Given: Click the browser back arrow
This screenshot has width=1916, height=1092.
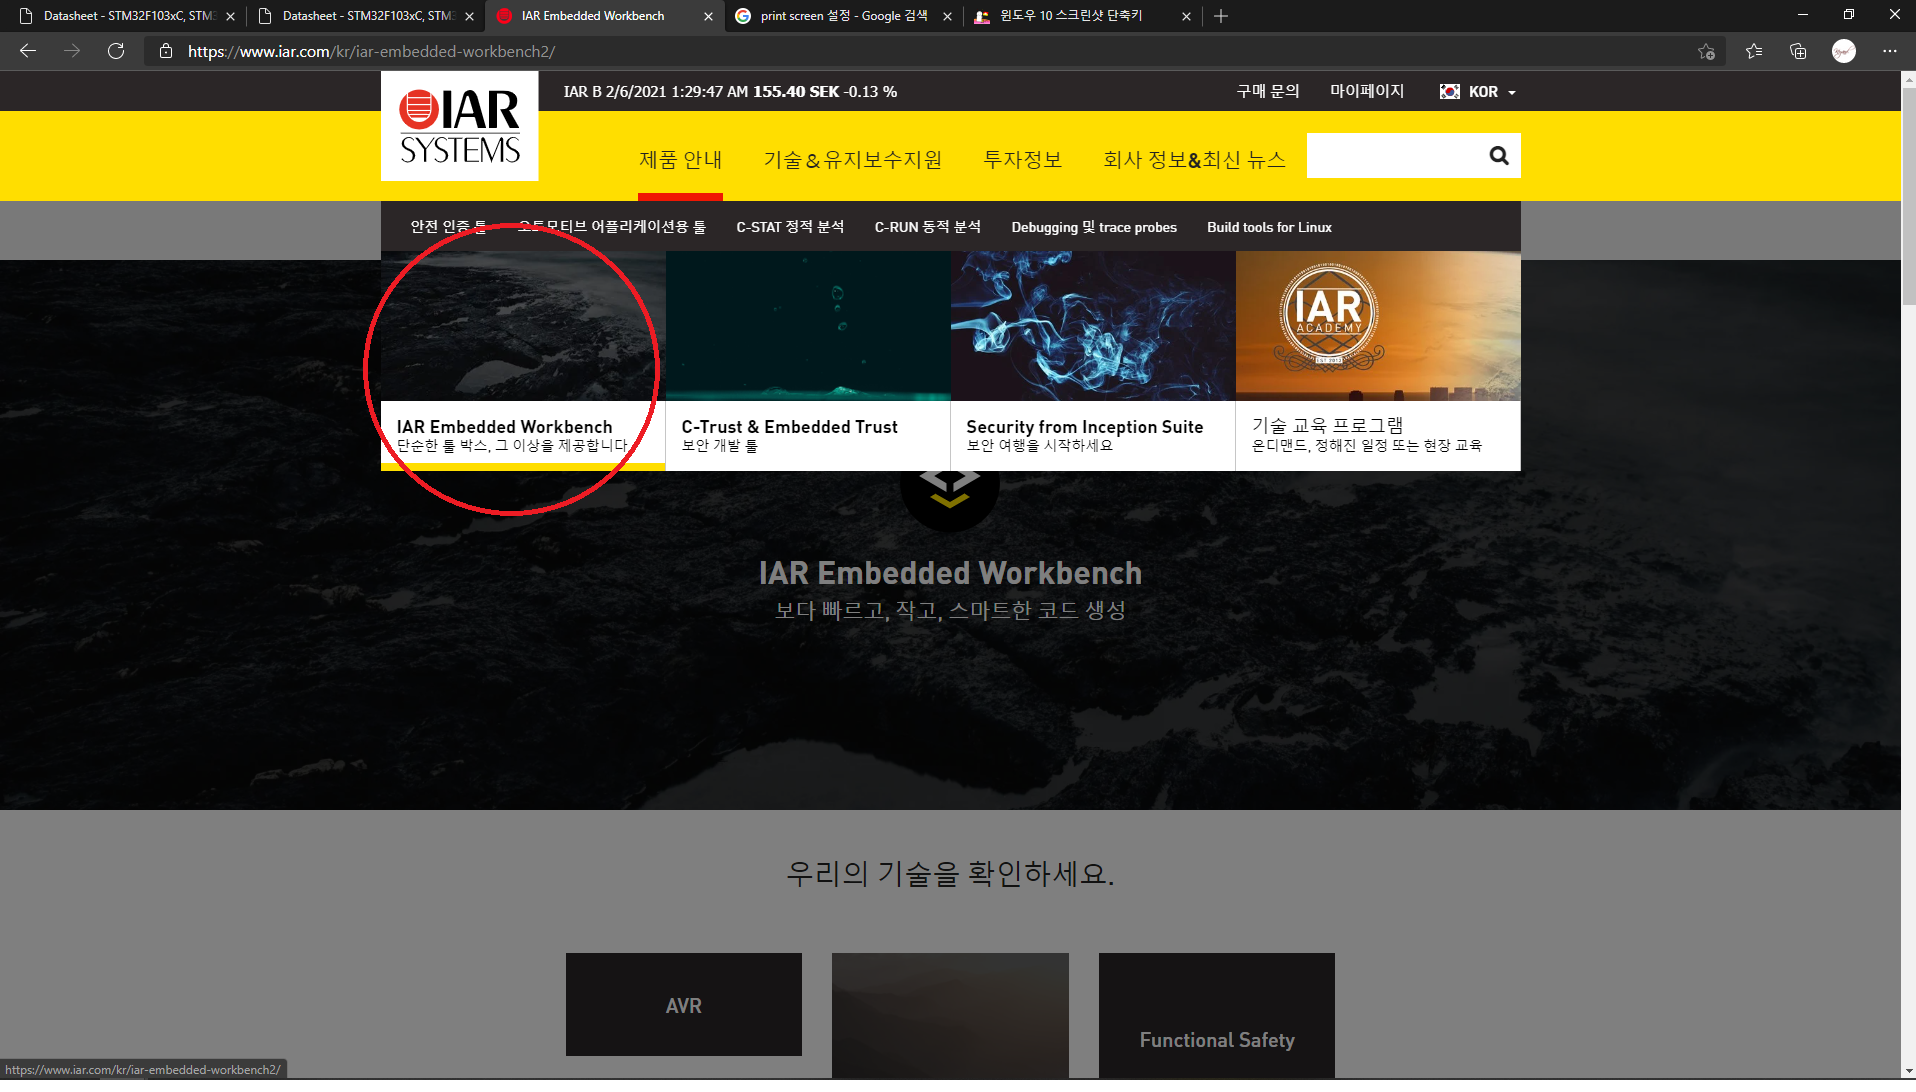Looking at the screenshot, I should (x=28, y=51).
